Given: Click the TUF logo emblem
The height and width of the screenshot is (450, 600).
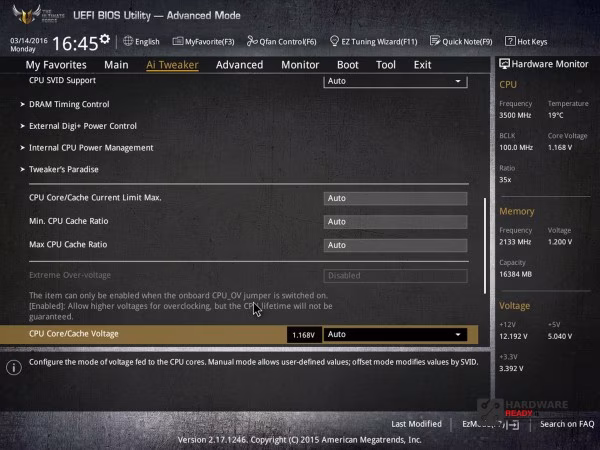Looking at the screenshot, I should point(26,15).
